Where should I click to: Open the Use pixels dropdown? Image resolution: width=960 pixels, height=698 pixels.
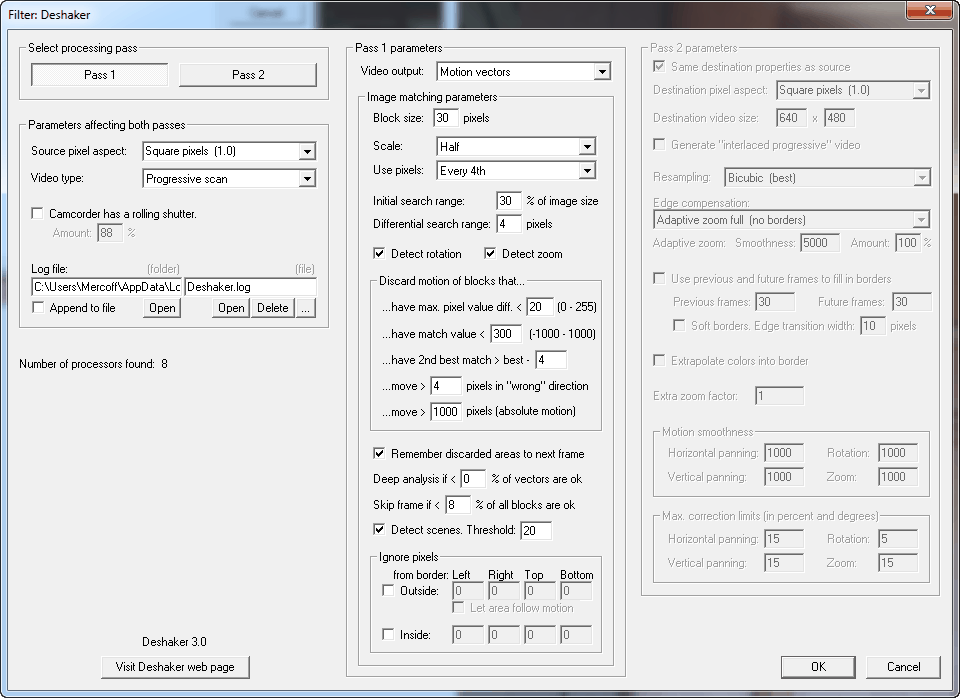[516, 171]
